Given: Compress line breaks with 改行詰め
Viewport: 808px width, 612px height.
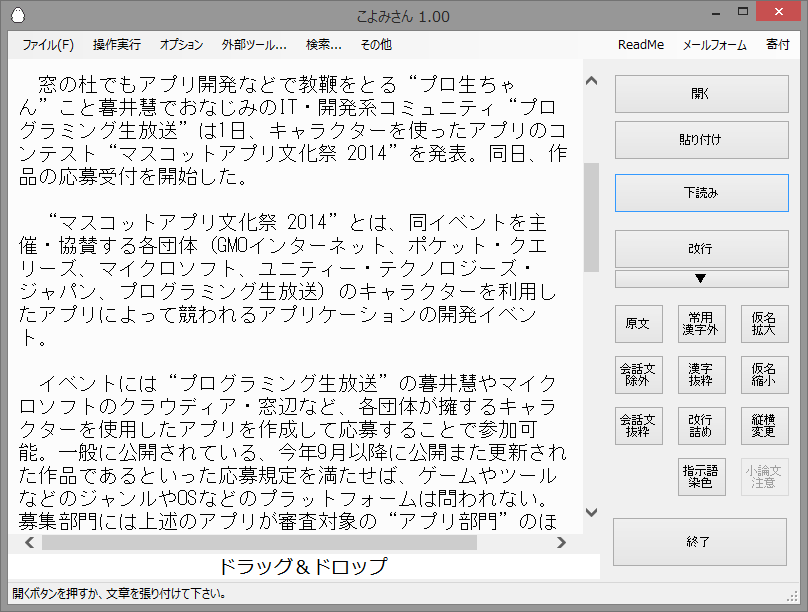Looking at the screenshot, I should [702, 426].
